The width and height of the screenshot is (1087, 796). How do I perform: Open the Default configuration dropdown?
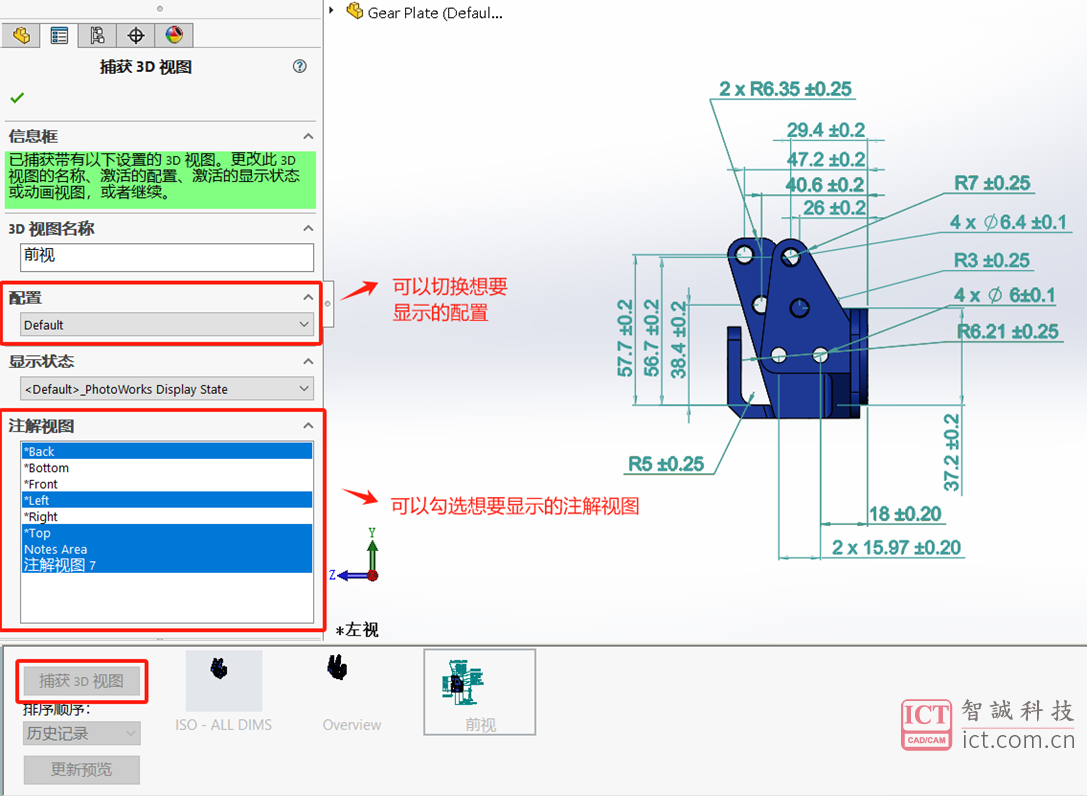click(x=167, y=325)
